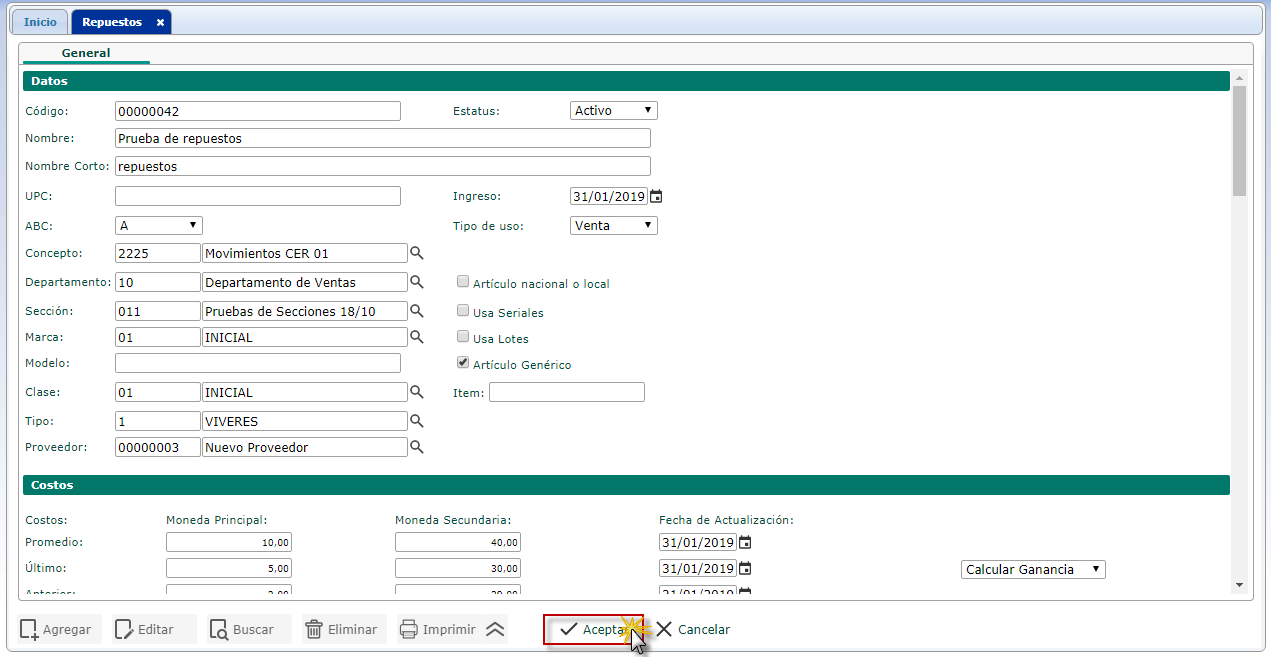Enable Artículo nacional o local checkbox
The image size is (1271, 657).
463,283
